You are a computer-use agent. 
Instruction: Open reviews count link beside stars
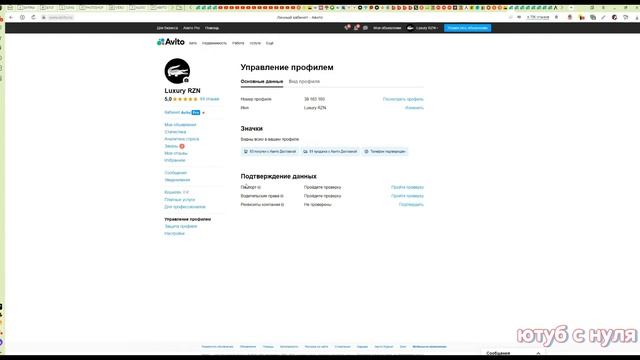[x=209, y=99]
